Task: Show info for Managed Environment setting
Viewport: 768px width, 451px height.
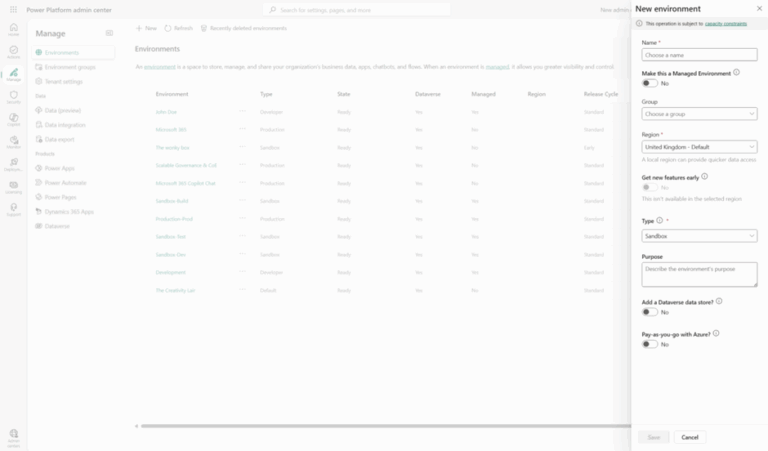Action: click(x=736, y=72)
